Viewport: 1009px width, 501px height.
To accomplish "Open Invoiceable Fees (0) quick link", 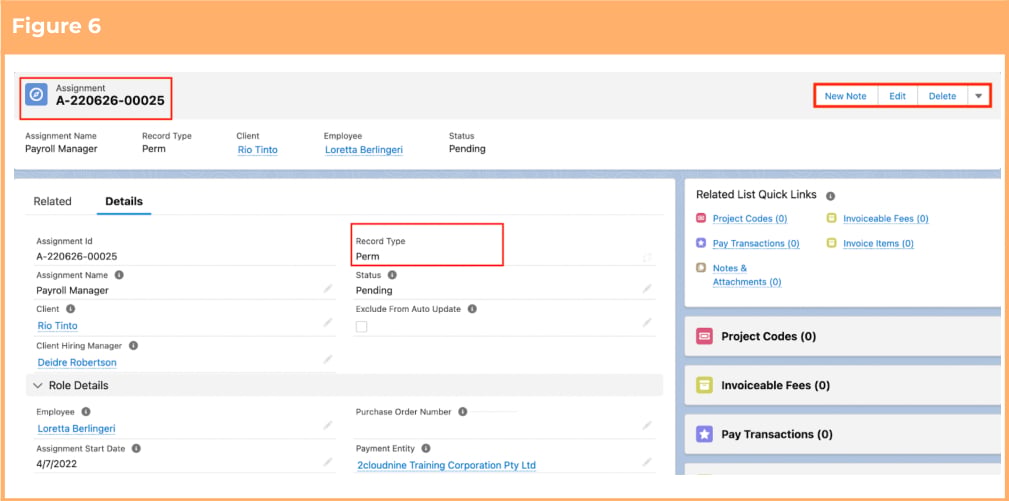I will pos(886,219).
